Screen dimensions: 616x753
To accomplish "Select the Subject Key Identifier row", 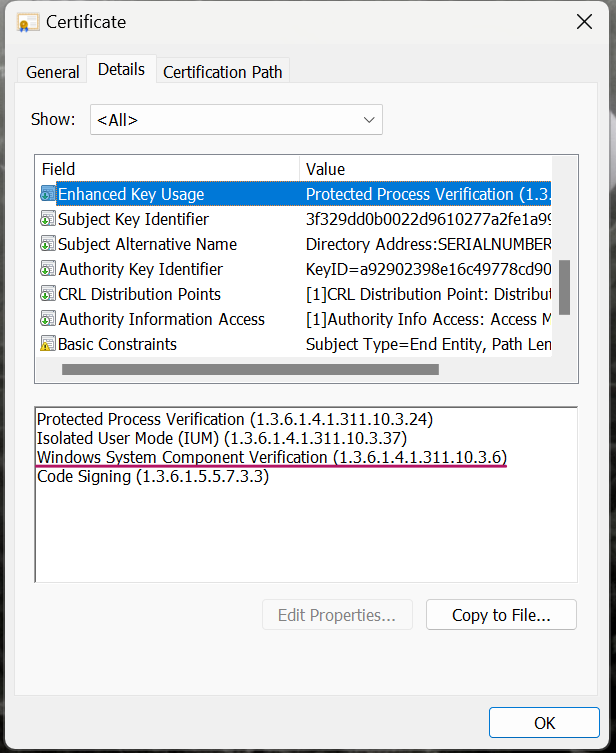I will pos(294,219).
